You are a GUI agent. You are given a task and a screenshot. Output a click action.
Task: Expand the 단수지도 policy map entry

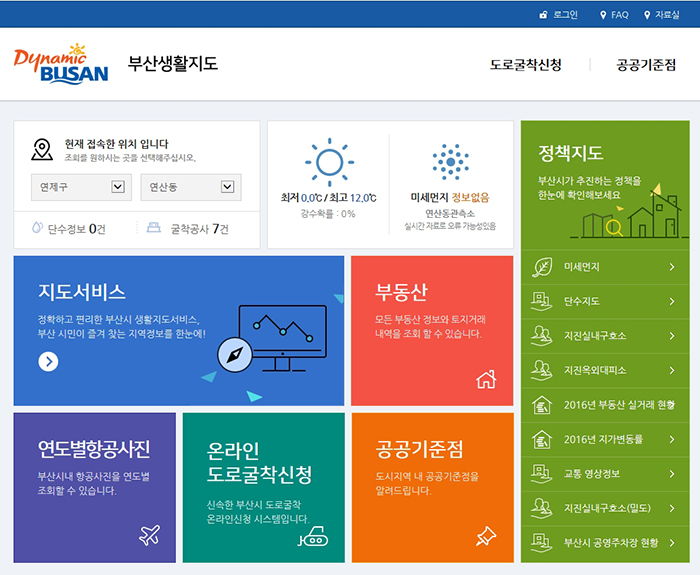pos(604,301)
